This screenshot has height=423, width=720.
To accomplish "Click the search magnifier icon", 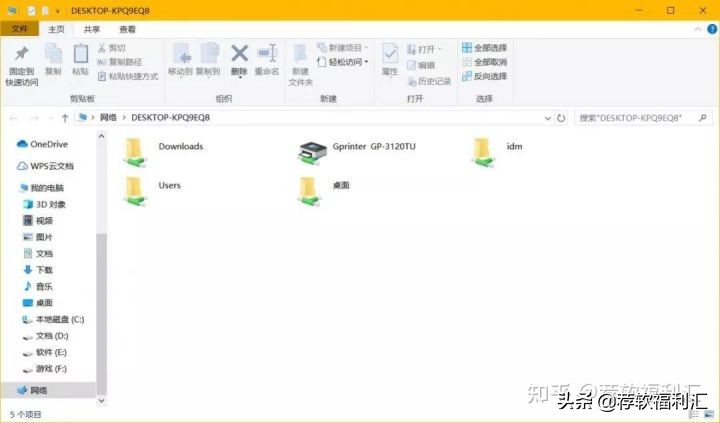I will (x=703, y=118).
